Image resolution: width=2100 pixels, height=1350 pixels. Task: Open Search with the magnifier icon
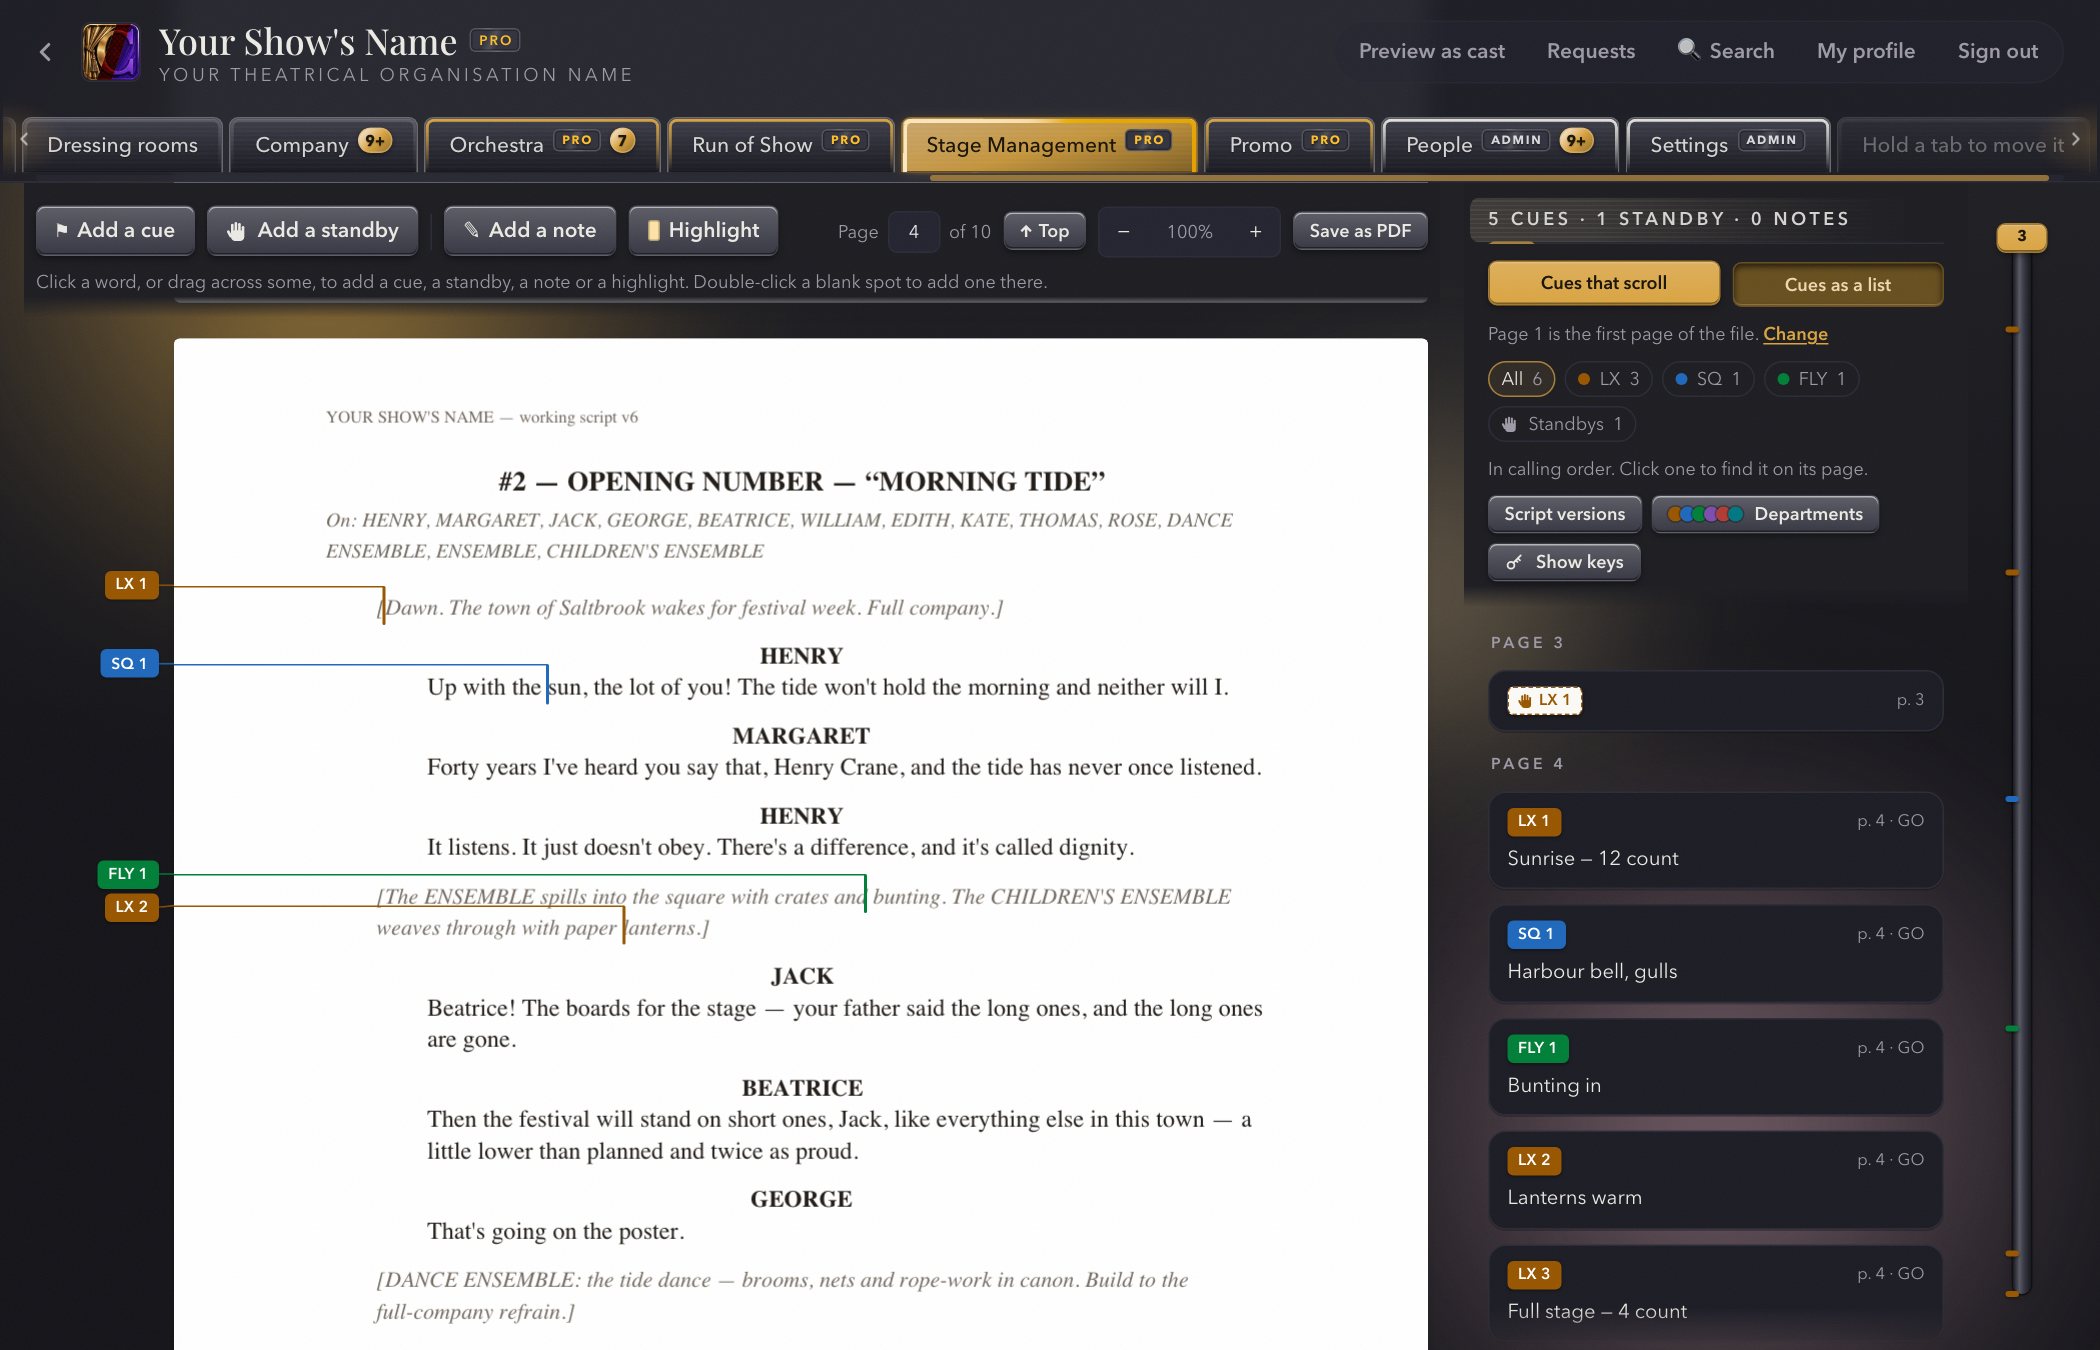coord(1726,51)
